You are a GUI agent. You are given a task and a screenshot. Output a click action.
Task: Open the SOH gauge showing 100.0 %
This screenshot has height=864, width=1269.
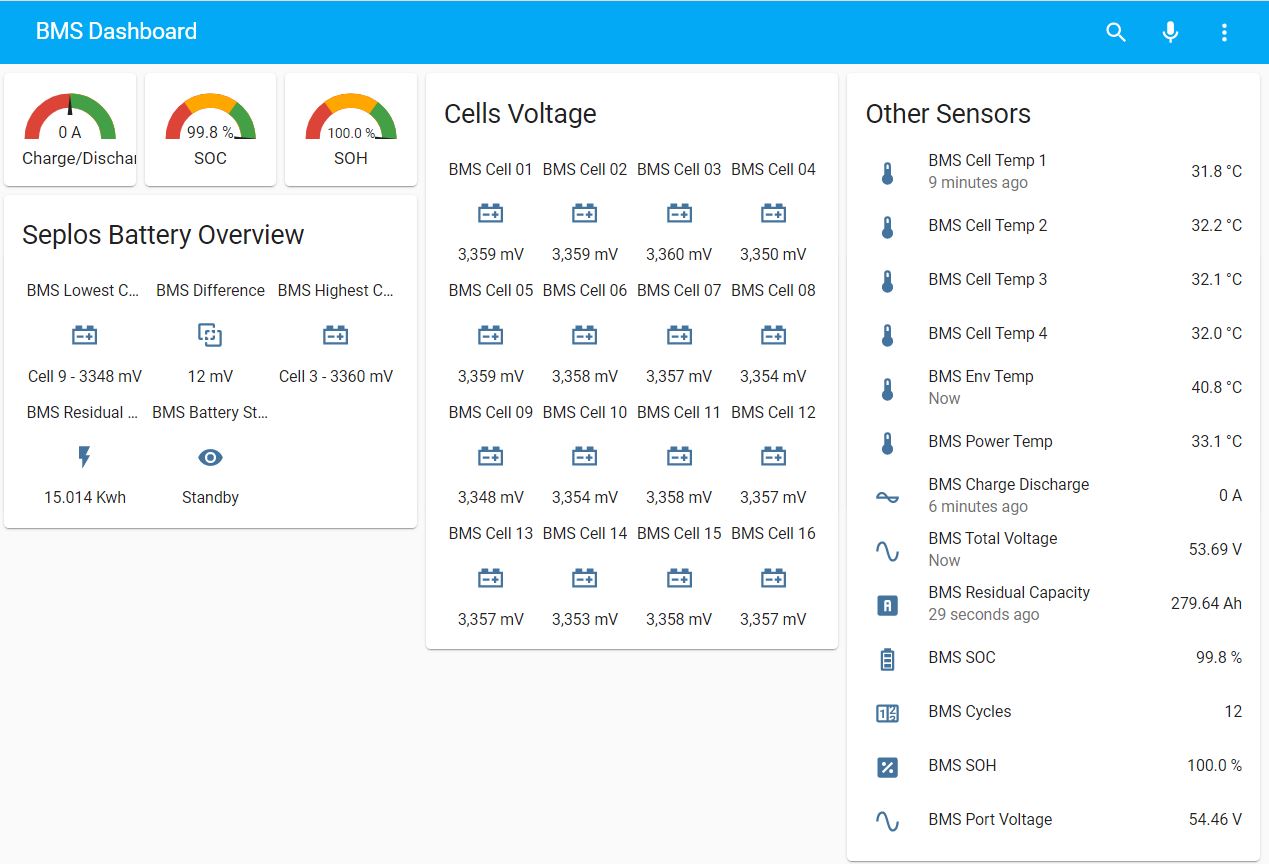click(351, 129)
